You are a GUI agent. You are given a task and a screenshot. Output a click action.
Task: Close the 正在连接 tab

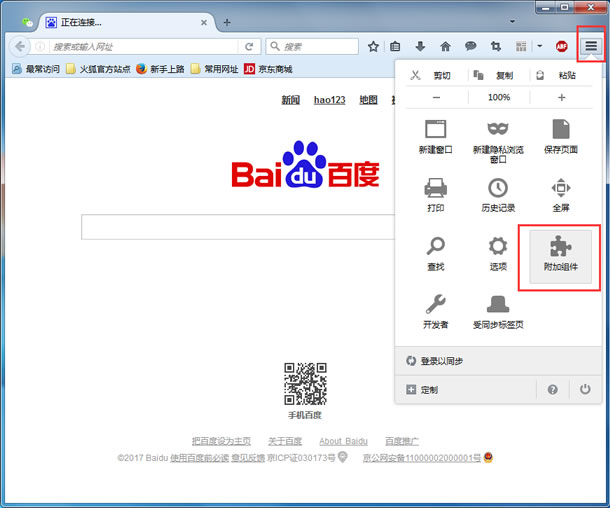tap(203, 23)
